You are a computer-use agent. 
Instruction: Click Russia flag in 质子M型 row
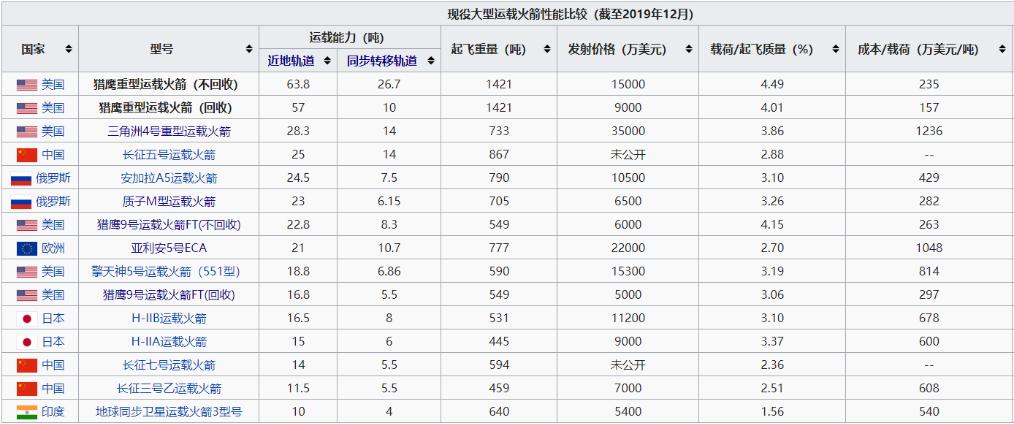(x=21, y=202)
